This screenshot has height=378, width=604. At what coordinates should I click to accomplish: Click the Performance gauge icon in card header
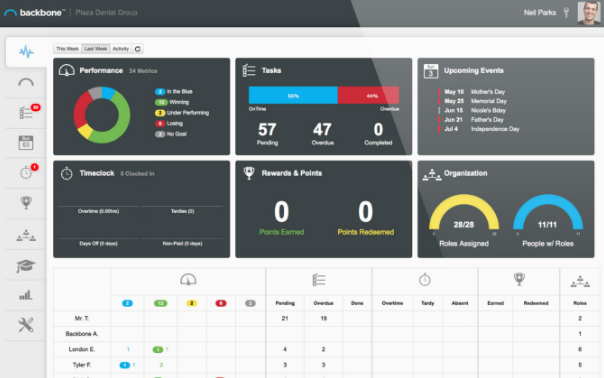coord(67,70)
